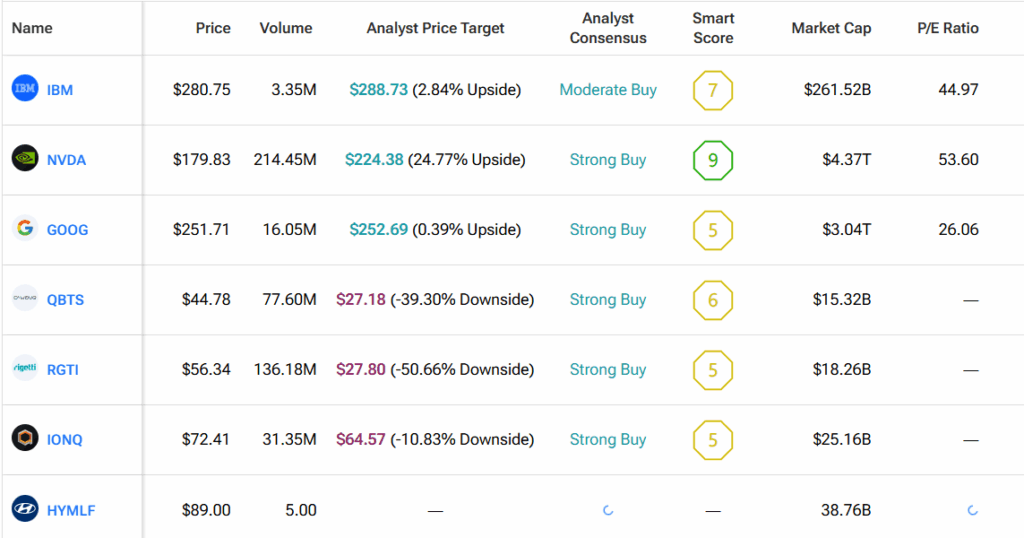Click IBM's Moderate Buy consensus
This screenshot has width=1024, height=538.
(608, 90)
